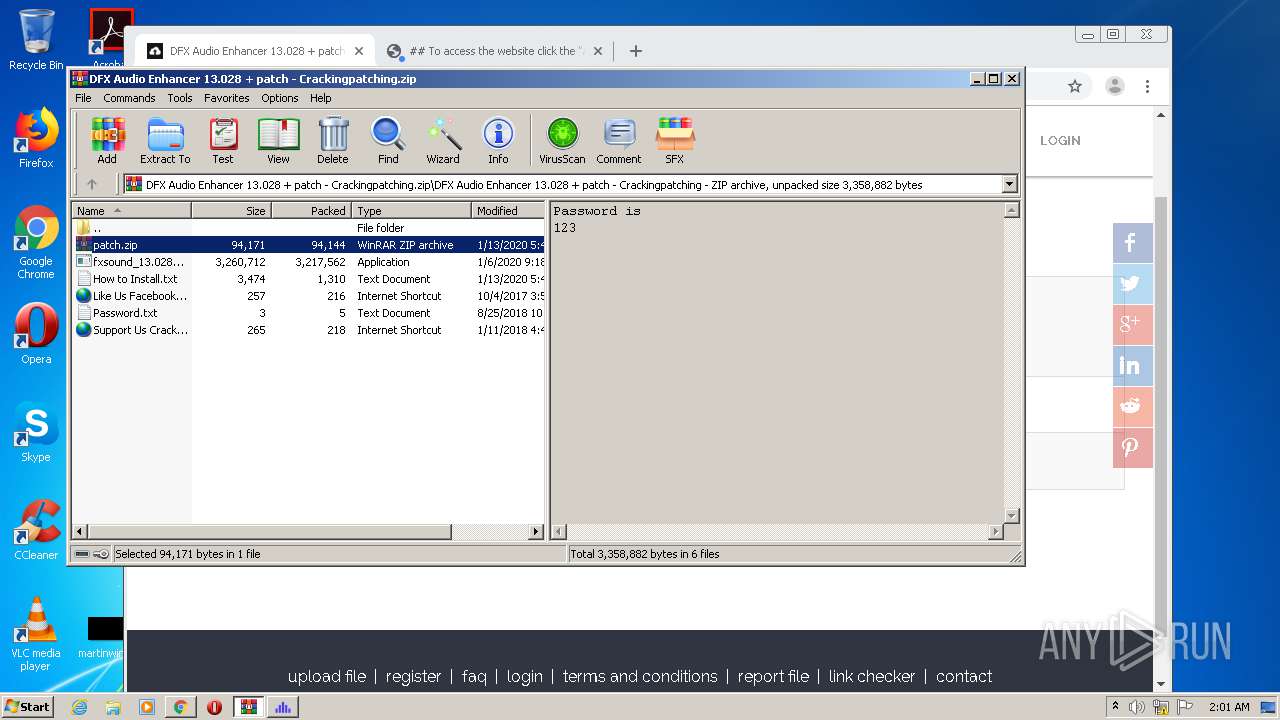Open the Comment tool
The image size is (1280, 720).
(x=619, y=141)
